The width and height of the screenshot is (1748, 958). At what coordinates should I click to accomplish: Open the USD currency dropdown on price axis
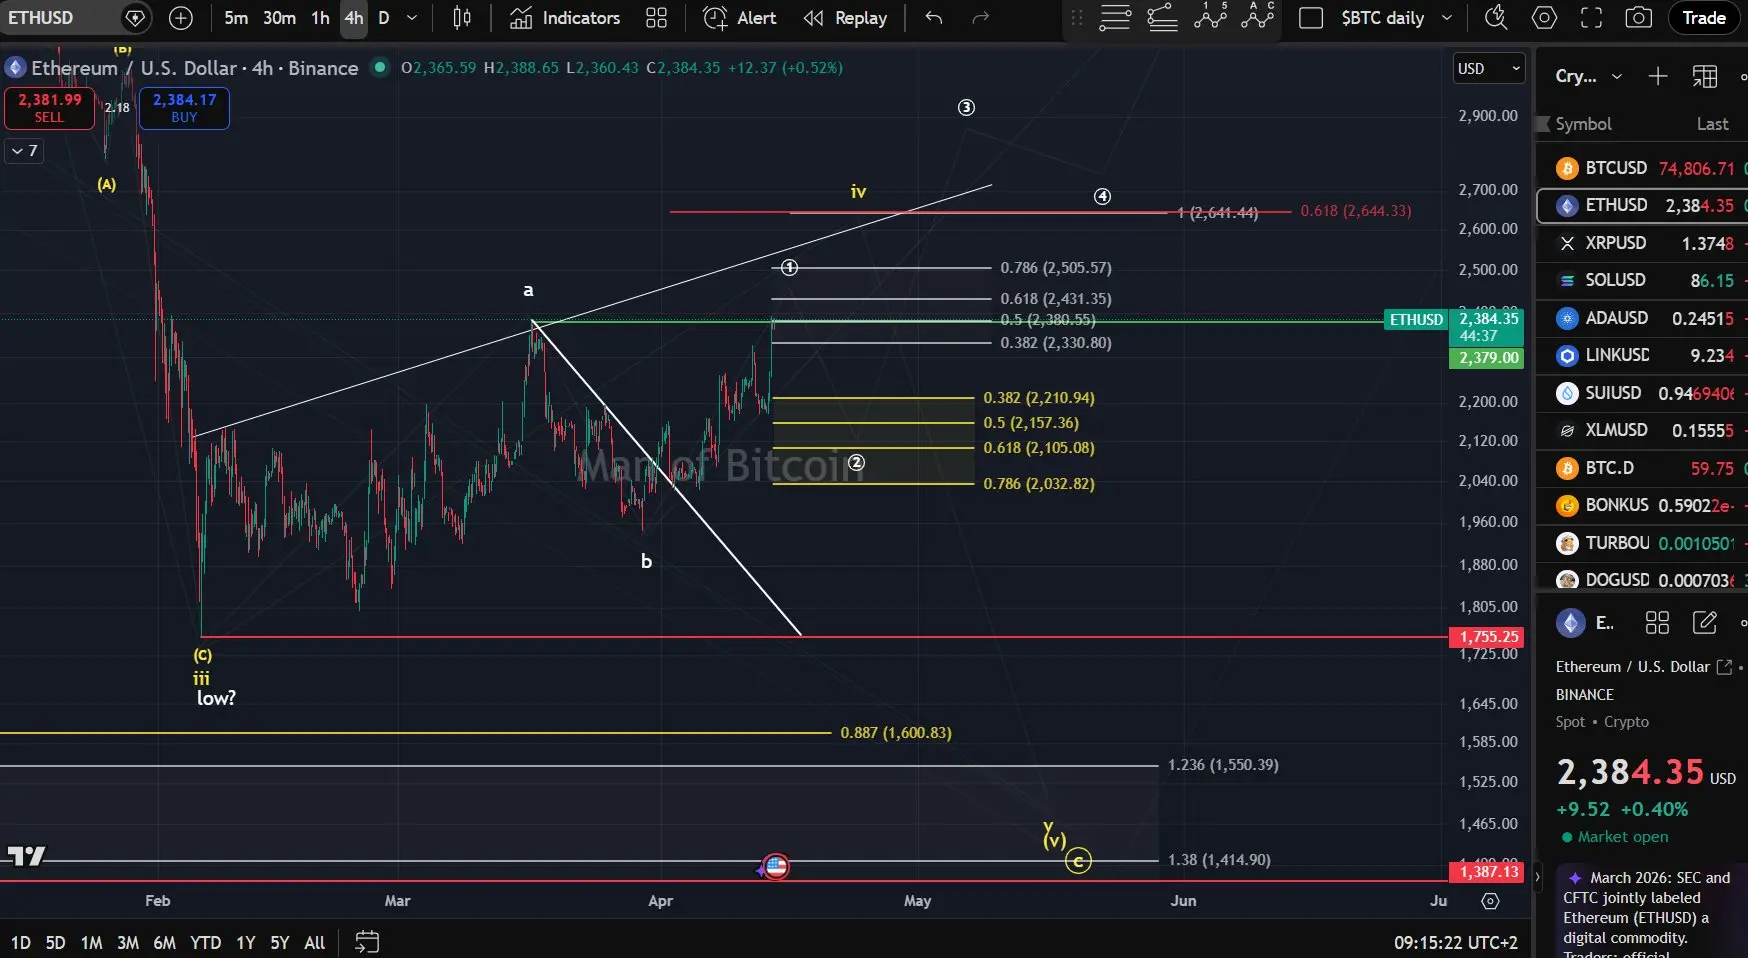click(x=1489, y=68)
